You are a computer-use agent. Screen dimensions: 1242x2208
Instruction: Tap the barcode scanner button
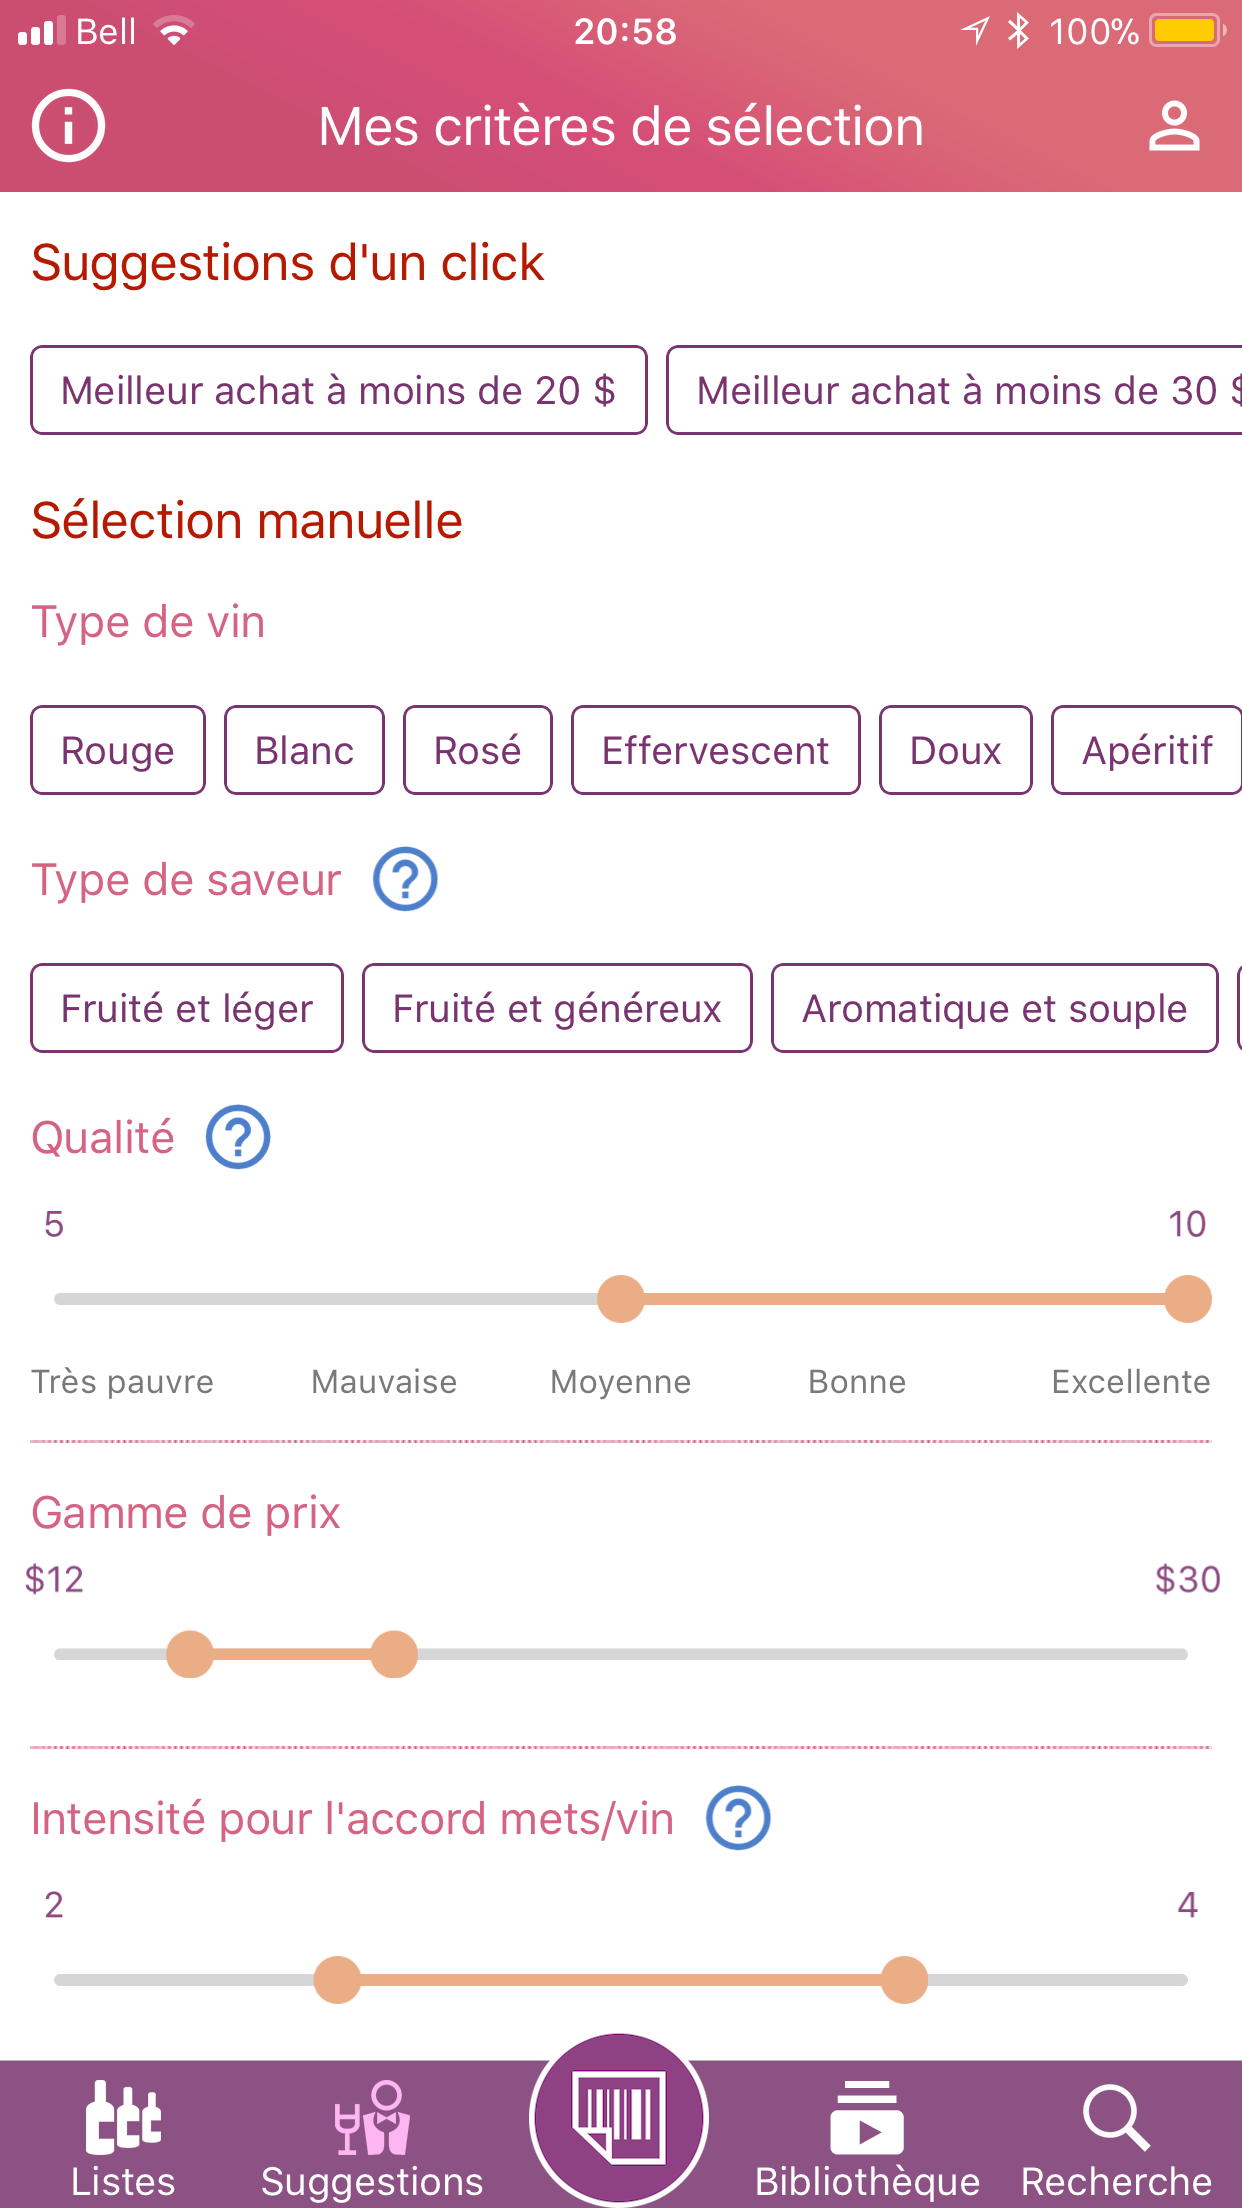tap(619, 2118)
